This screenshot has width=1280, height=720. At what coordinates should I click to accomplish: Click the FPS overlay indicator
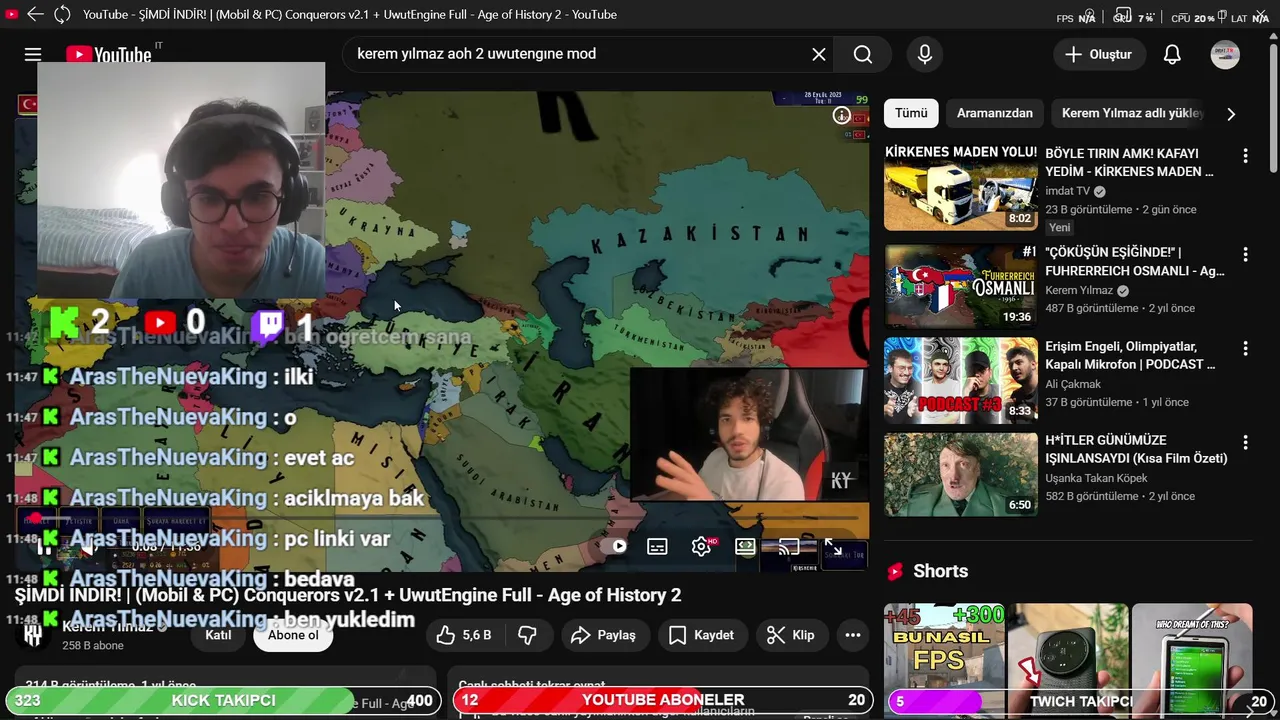[x=1075, y=18]
